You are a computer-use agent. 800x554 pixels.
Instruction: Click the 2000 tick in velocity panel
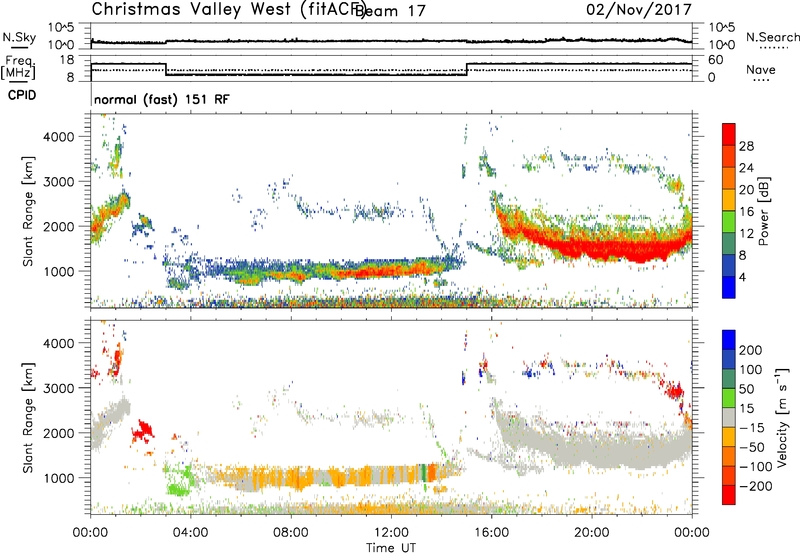[58, 433]
